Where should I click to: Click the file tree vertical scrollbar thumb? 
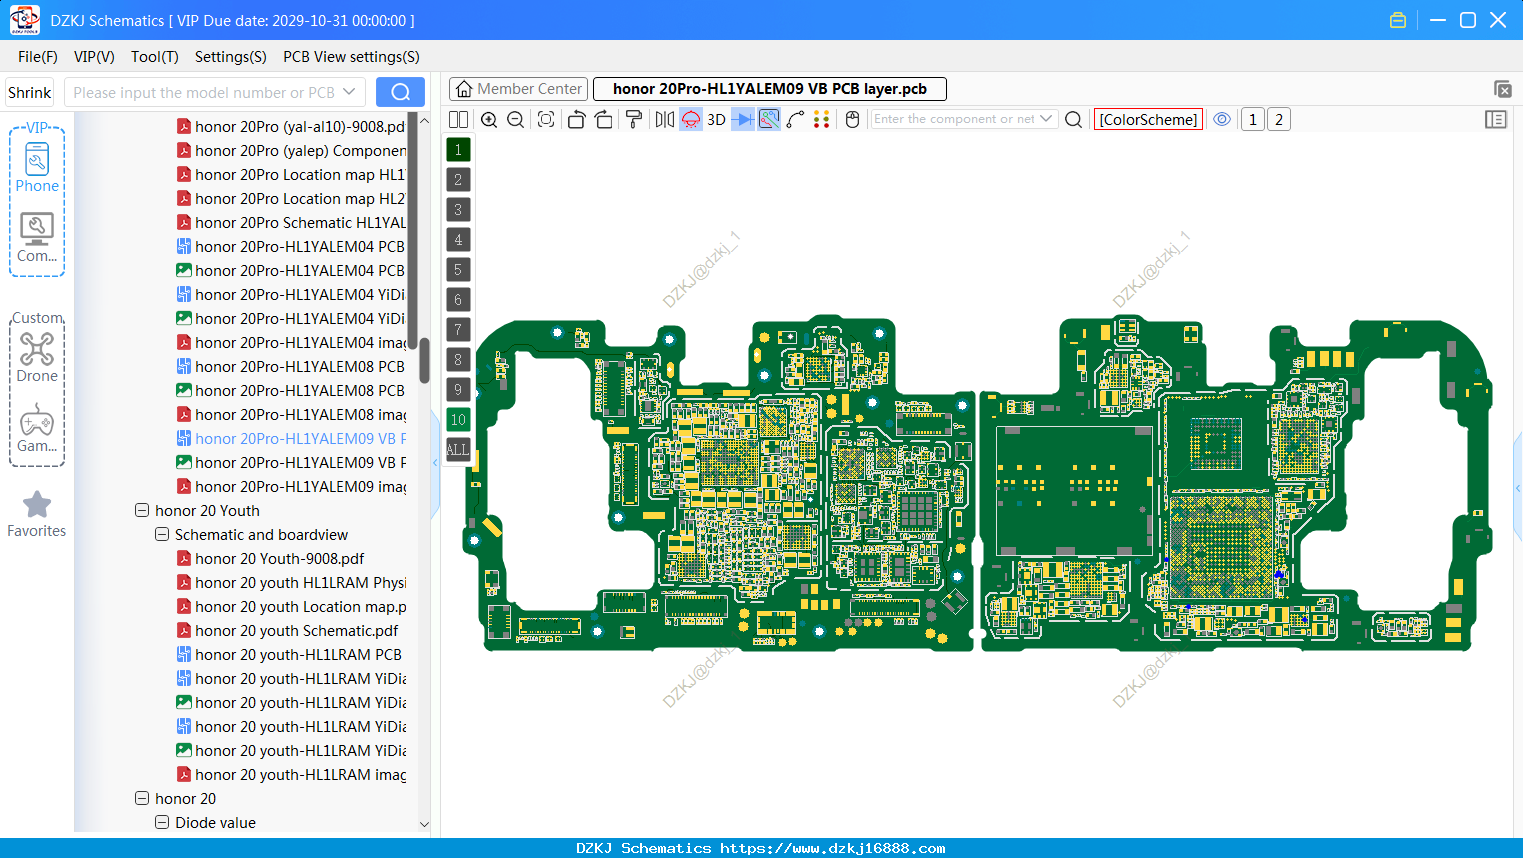coord(424,360)
